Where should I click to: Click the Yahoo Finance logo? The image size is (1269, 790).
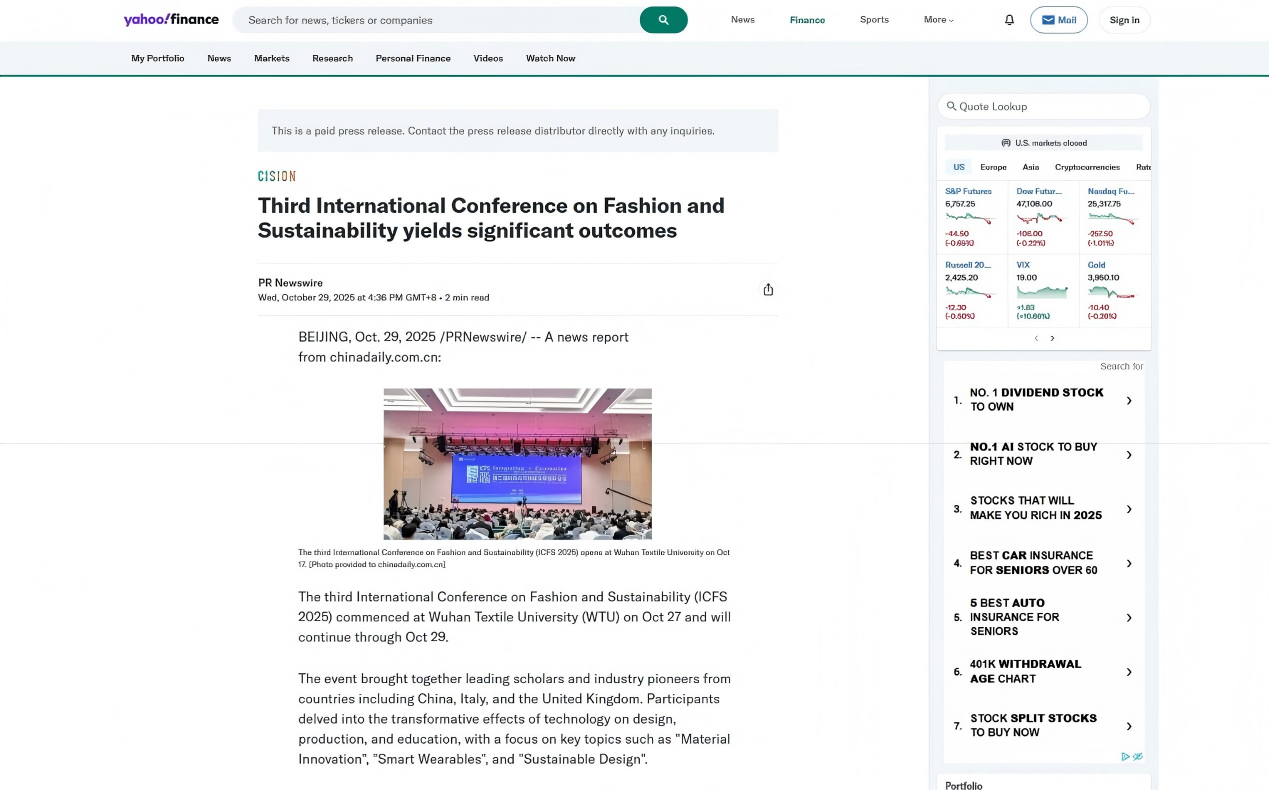pos(171,20)
